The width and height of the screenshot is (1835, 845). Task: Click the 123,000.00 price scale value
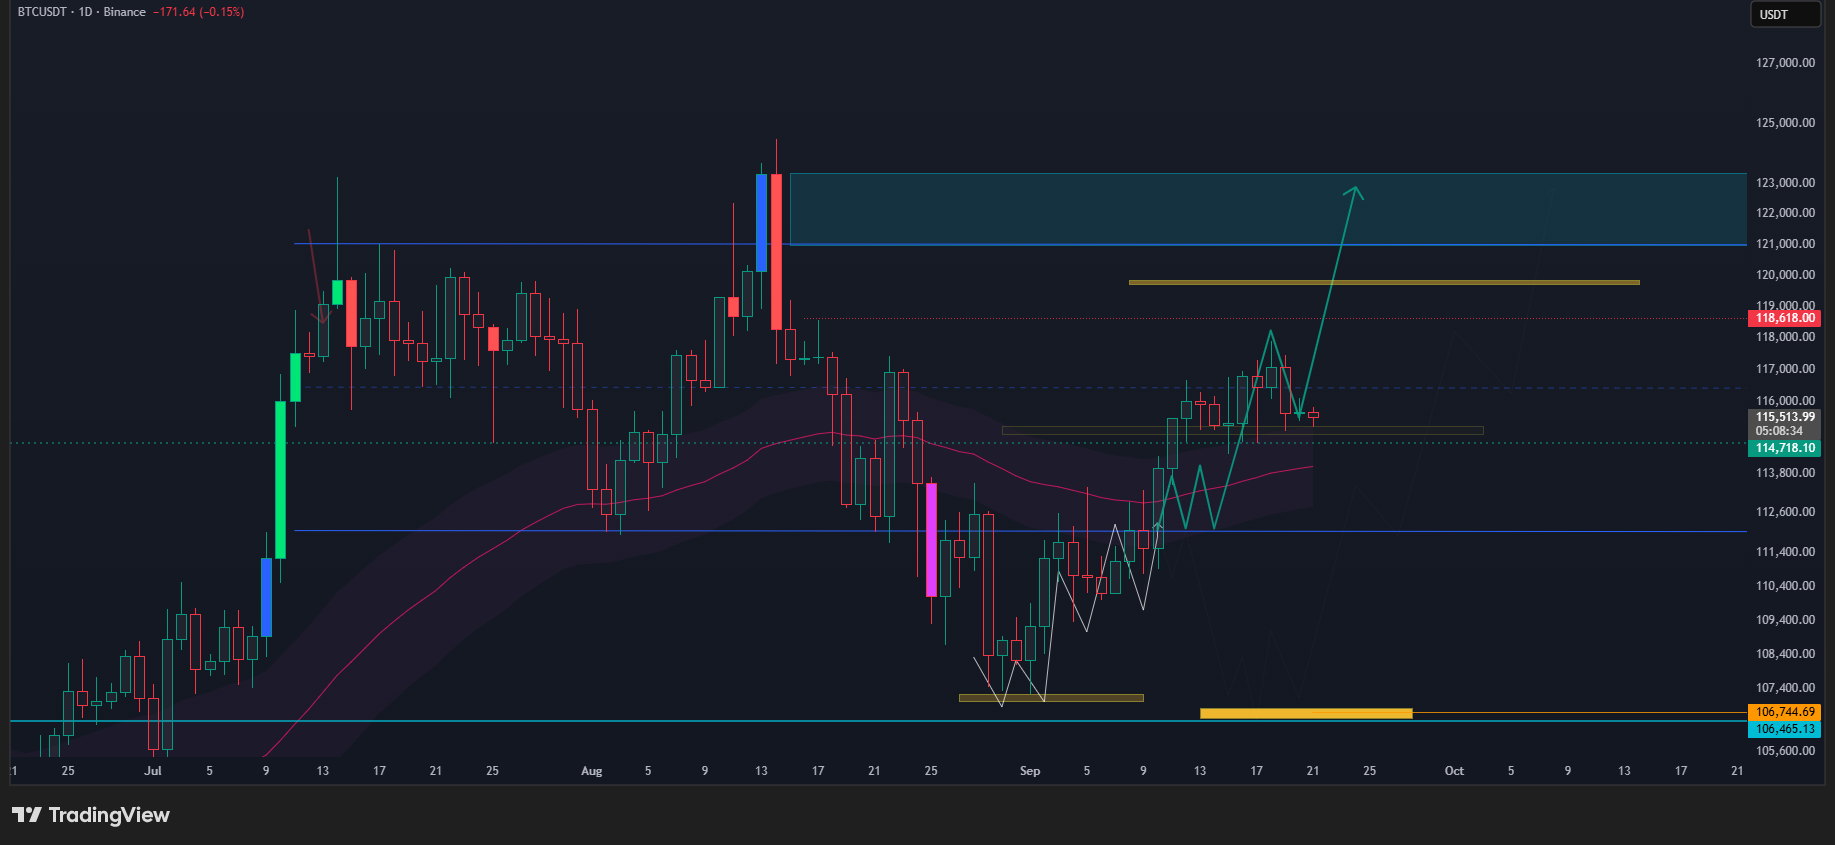[1785, 183]
